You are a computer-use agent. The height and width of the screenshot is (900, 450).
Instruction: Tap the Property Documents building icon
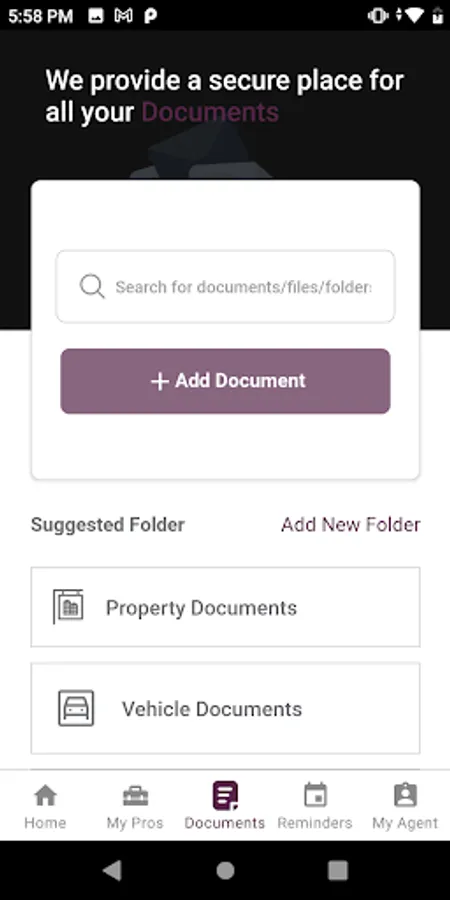pyautogui.click(x=68, y=607)
